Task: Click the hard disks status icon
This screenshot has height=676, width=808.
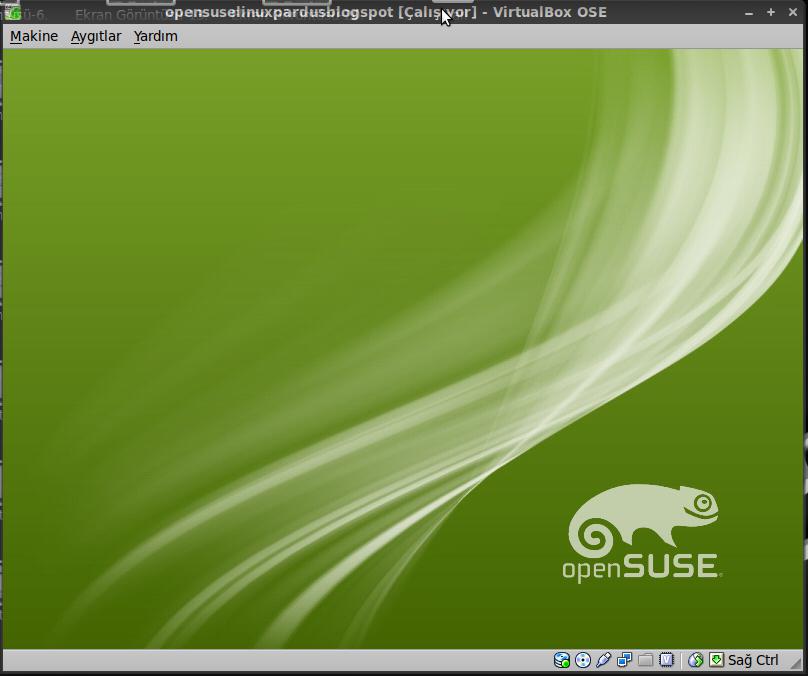Action: click(x=563, y=659)
